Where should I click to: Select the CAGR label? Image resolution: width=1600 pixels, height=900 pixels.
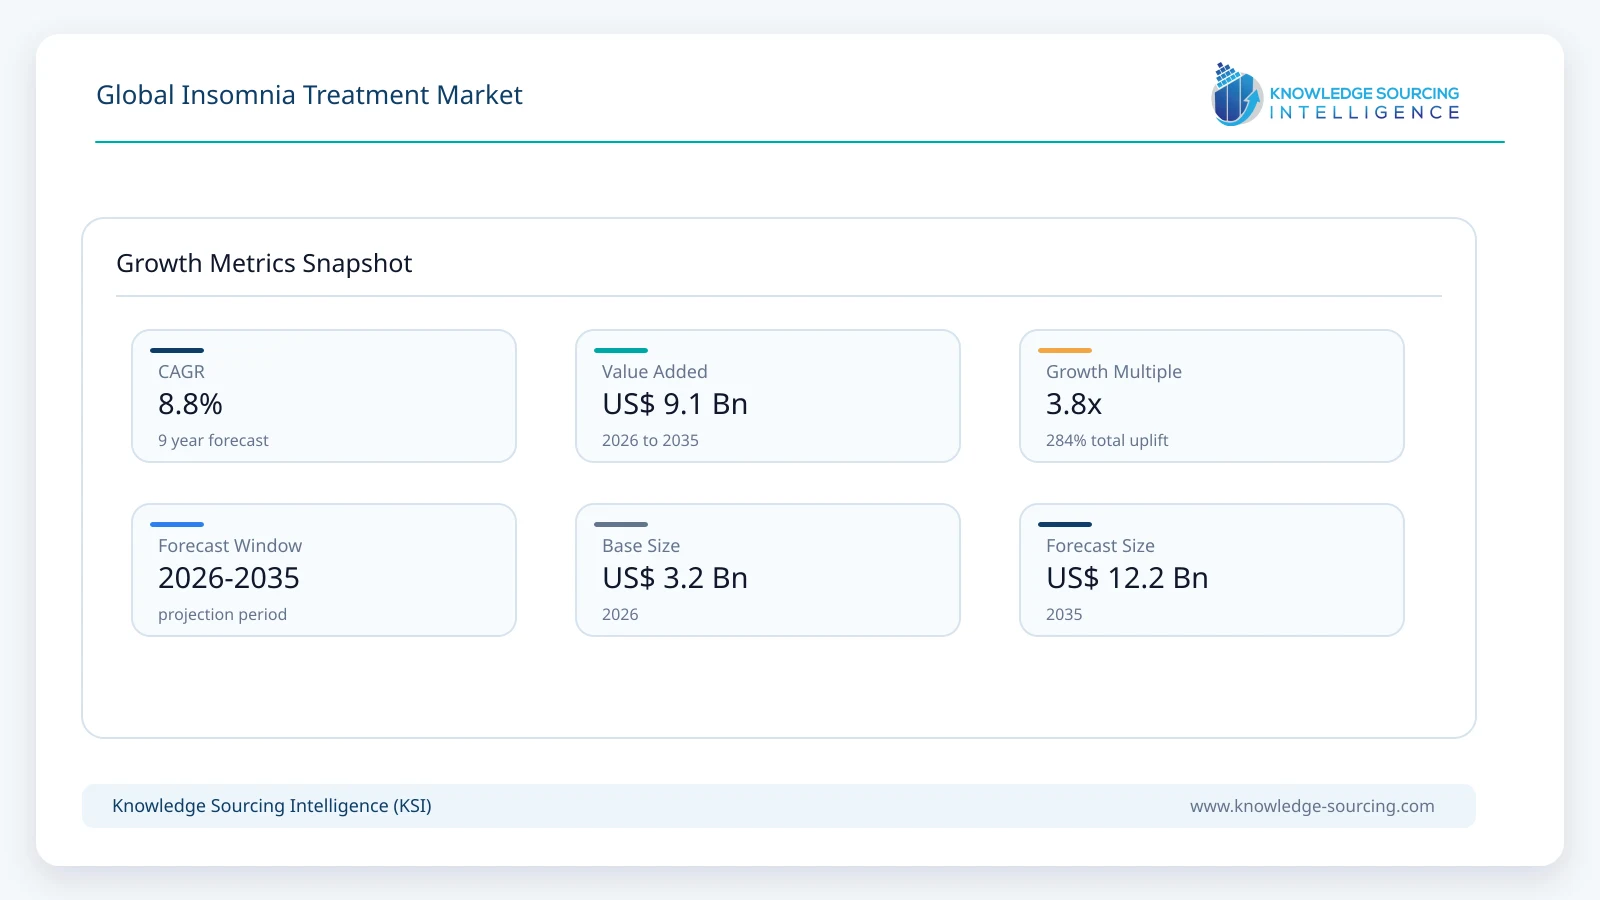pyautogui.click(x=181, y=372)
